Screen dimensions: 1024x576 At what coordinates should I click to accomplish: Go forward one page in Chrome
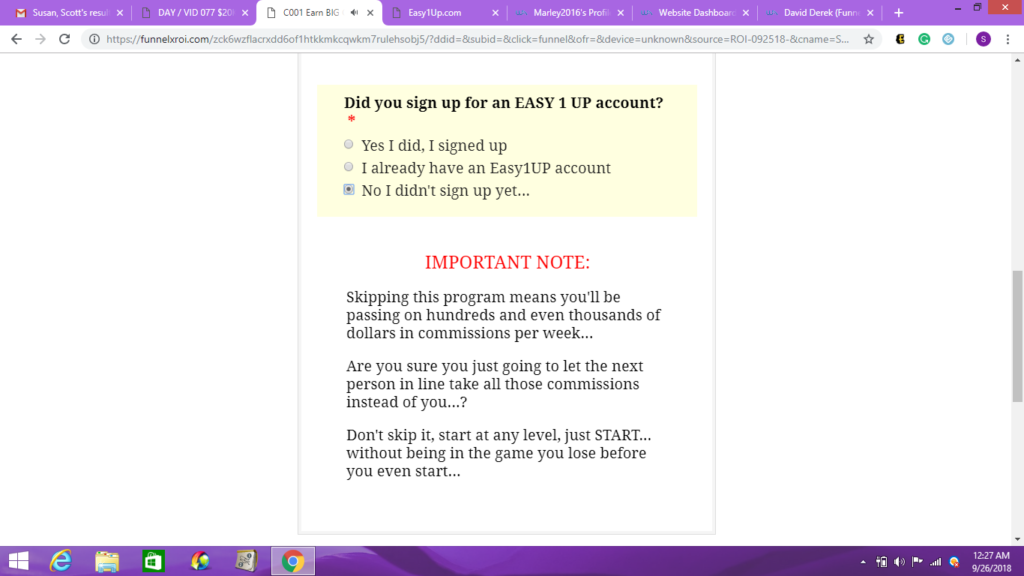40,39
